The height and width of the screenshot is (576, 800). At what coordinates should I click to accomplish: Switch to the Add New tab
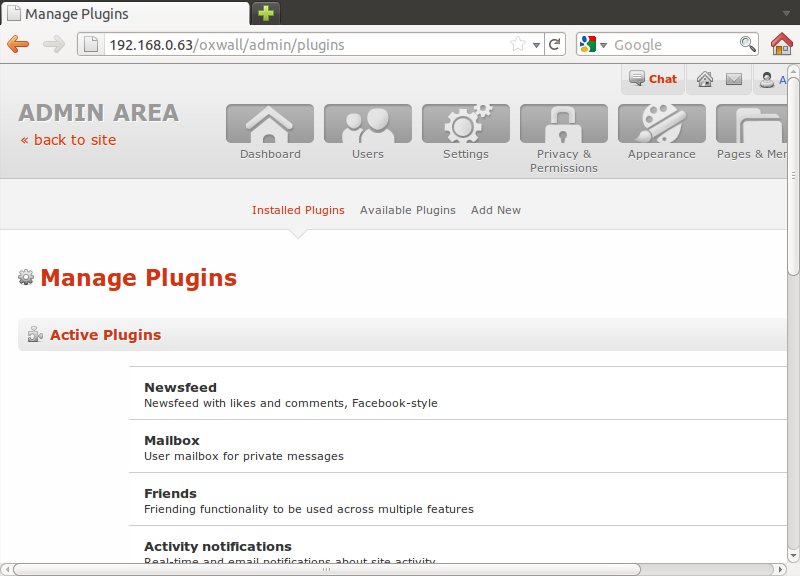point(495,210)
